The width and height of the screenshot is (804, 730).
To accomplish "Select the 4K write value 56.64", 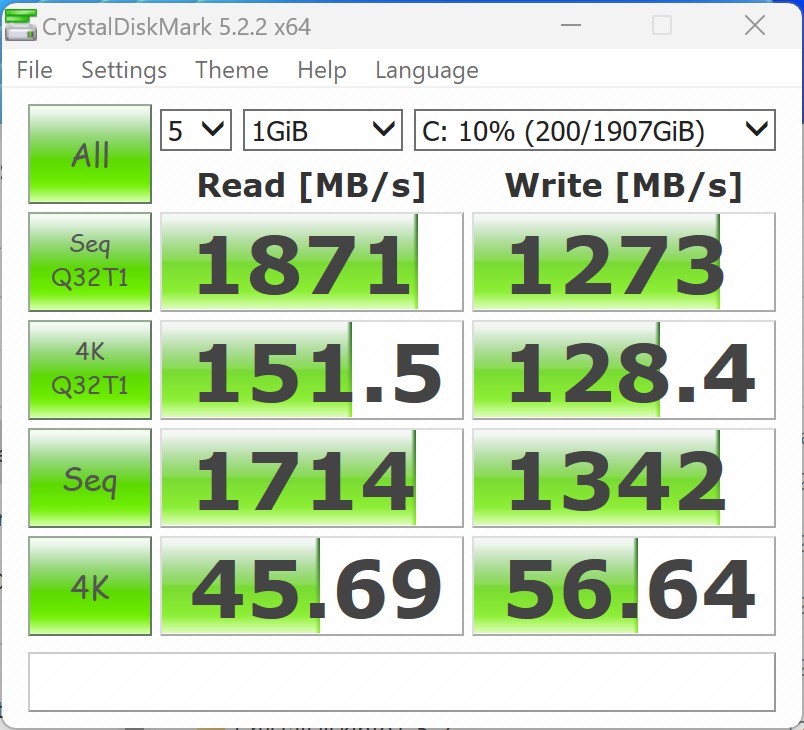I will click(624, 586).
